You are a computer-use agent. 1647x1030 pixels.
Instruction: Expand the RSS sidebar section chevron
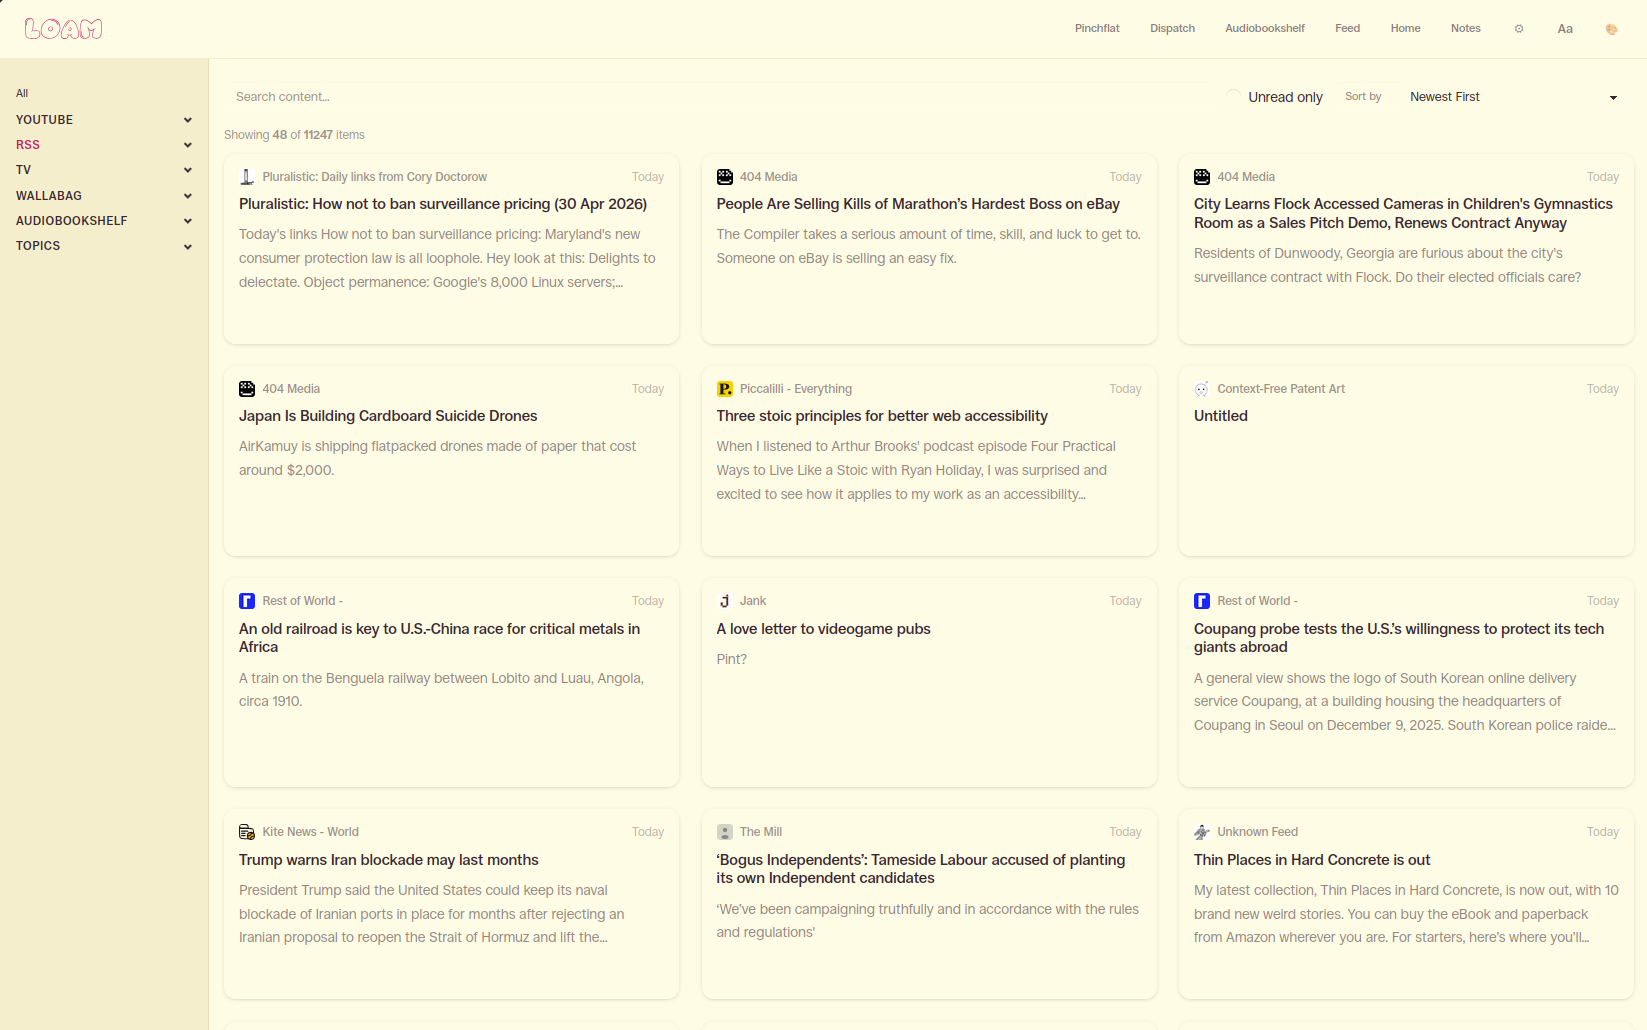[x=188, y=145]
